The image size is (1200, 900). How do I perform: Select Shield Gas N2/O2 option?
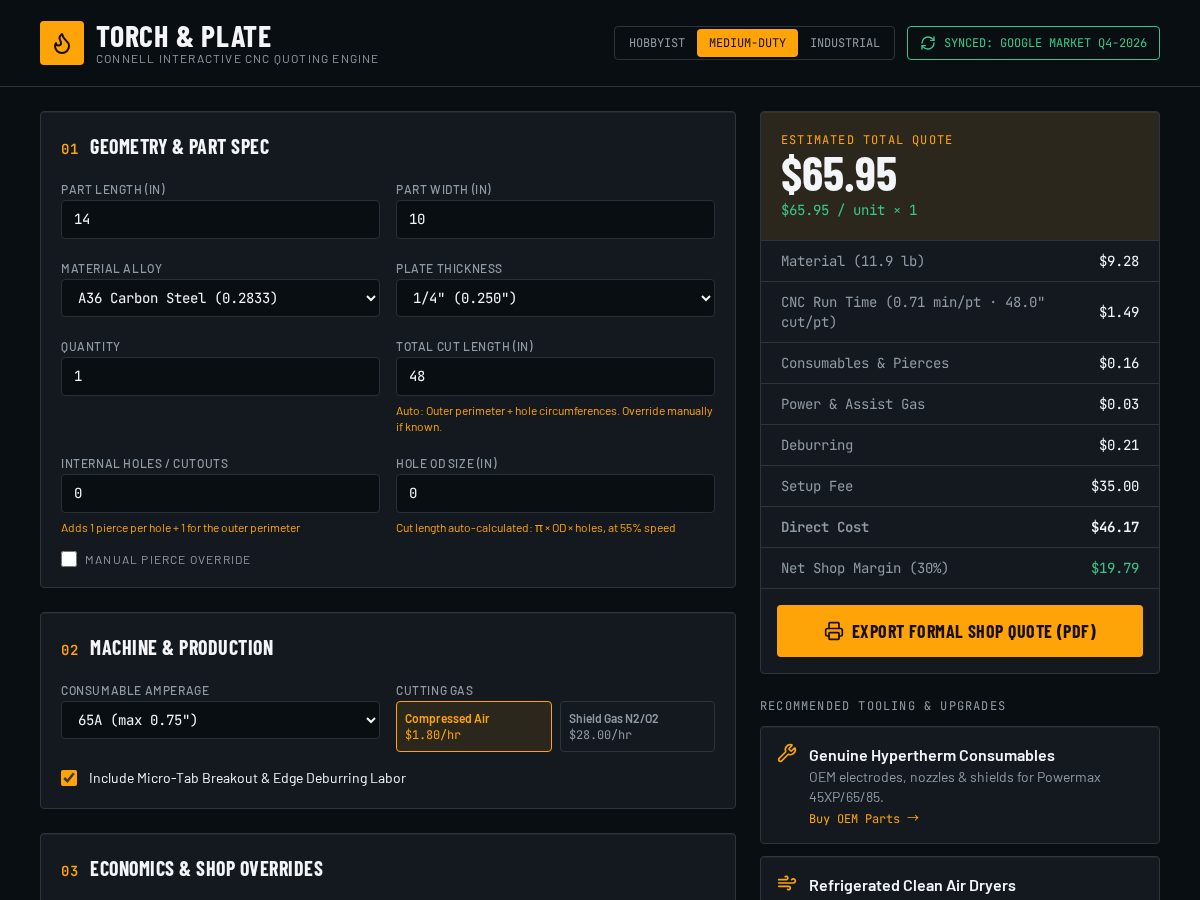pos(637,726)
